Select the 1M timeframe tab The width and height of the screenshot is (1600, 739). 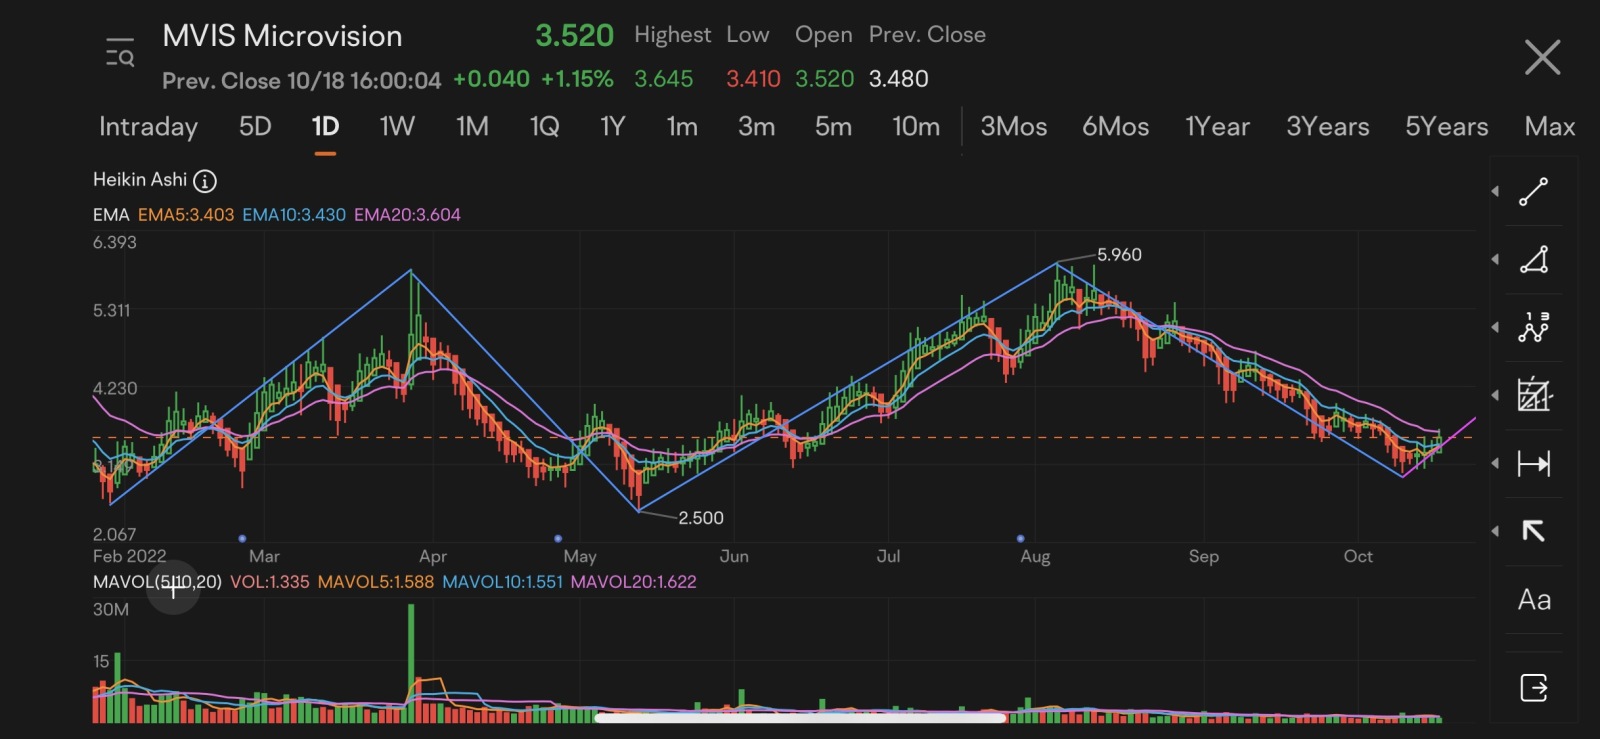[x=472, y=126]
